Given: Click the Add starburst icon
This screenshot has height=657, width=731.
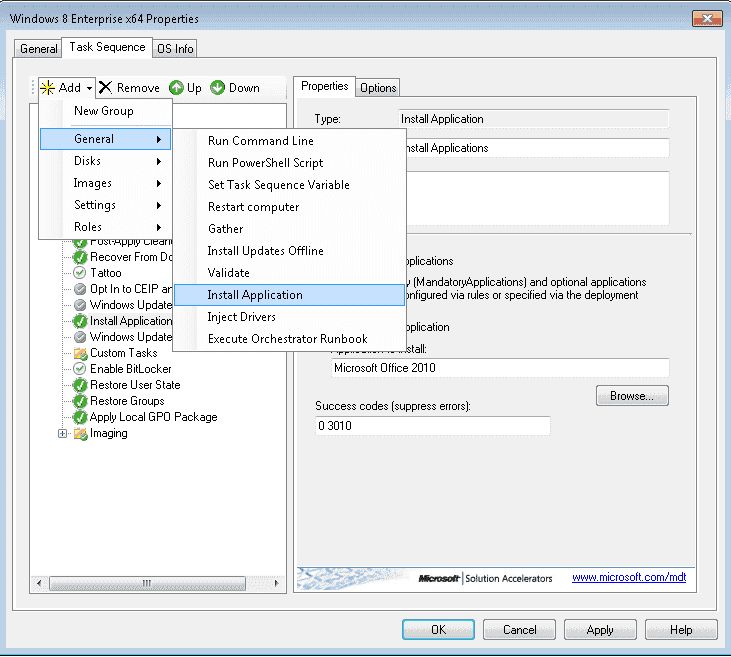Looking at the screenshot, I should click(x=47, y=88).
